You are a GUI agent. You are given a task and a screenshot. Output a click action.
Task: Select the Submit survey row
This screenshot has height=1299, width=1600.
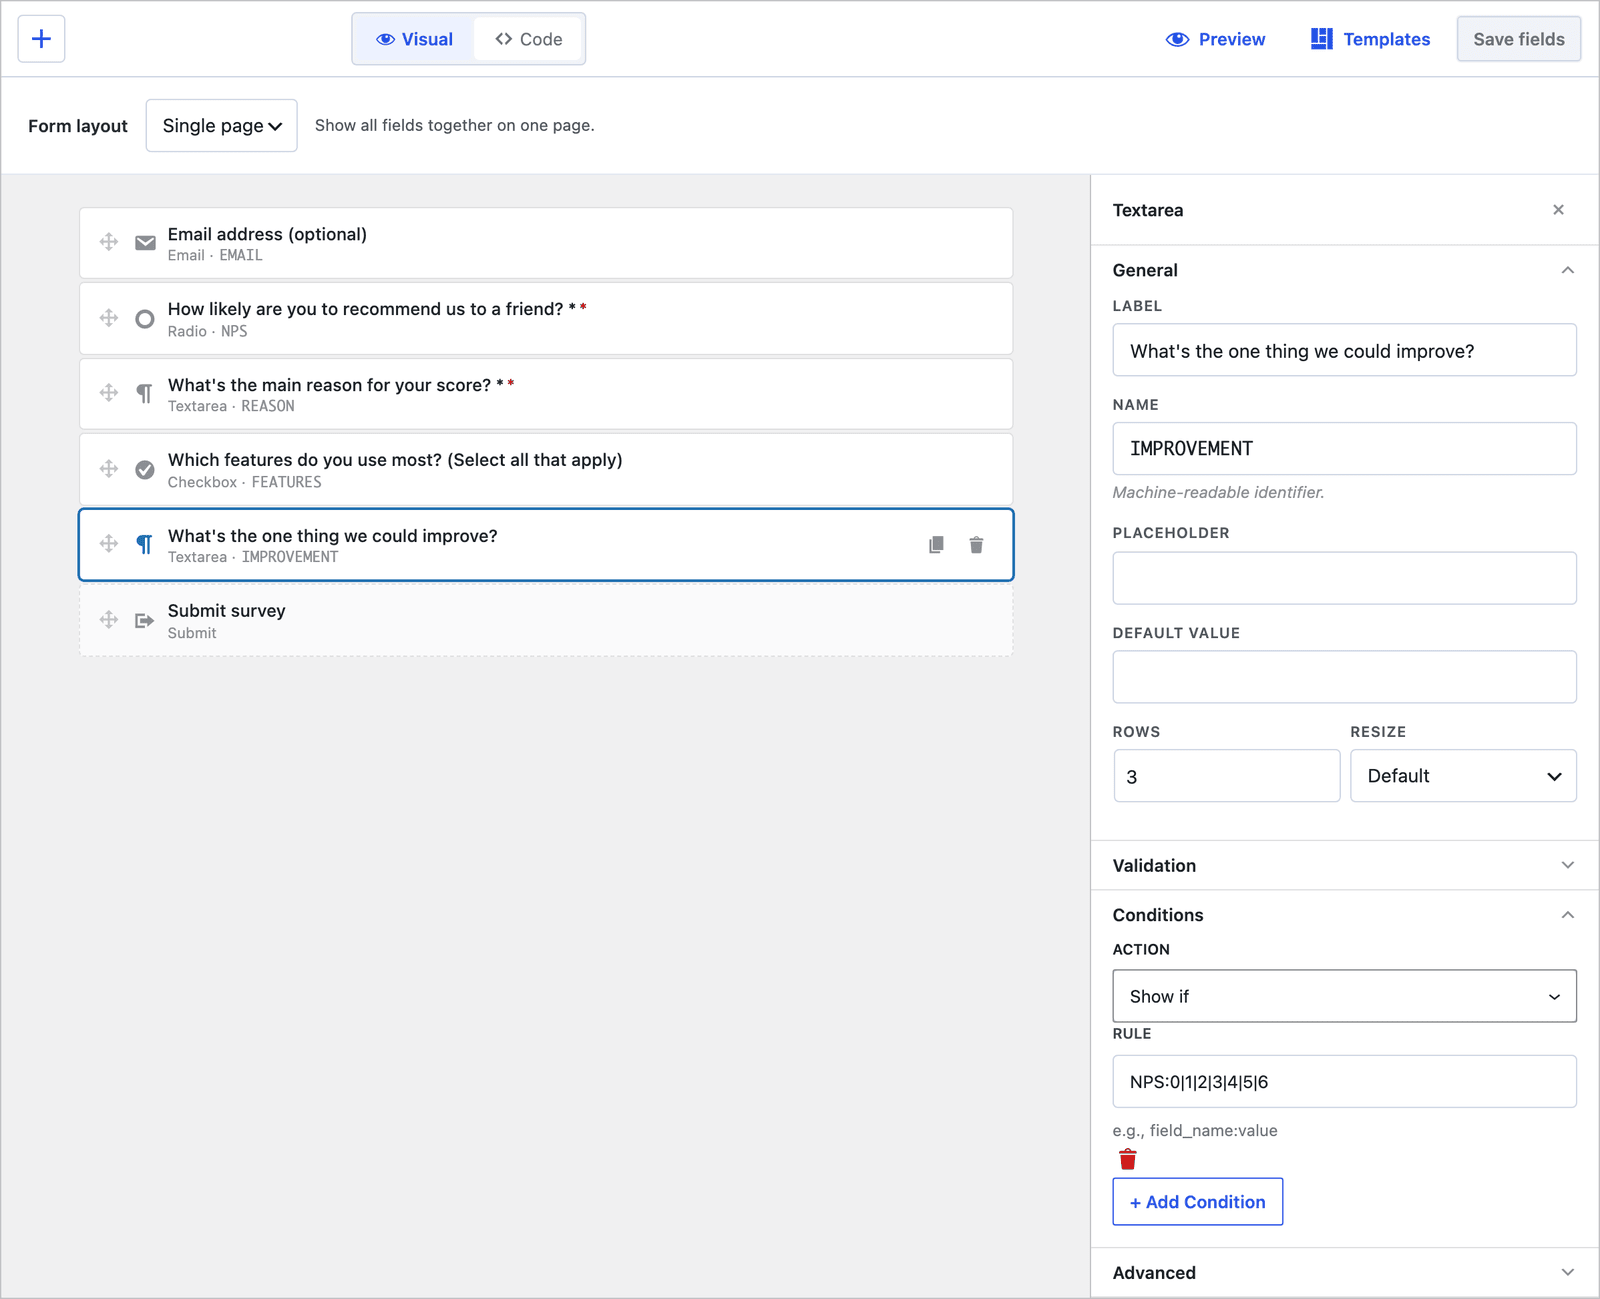(546, 620)
